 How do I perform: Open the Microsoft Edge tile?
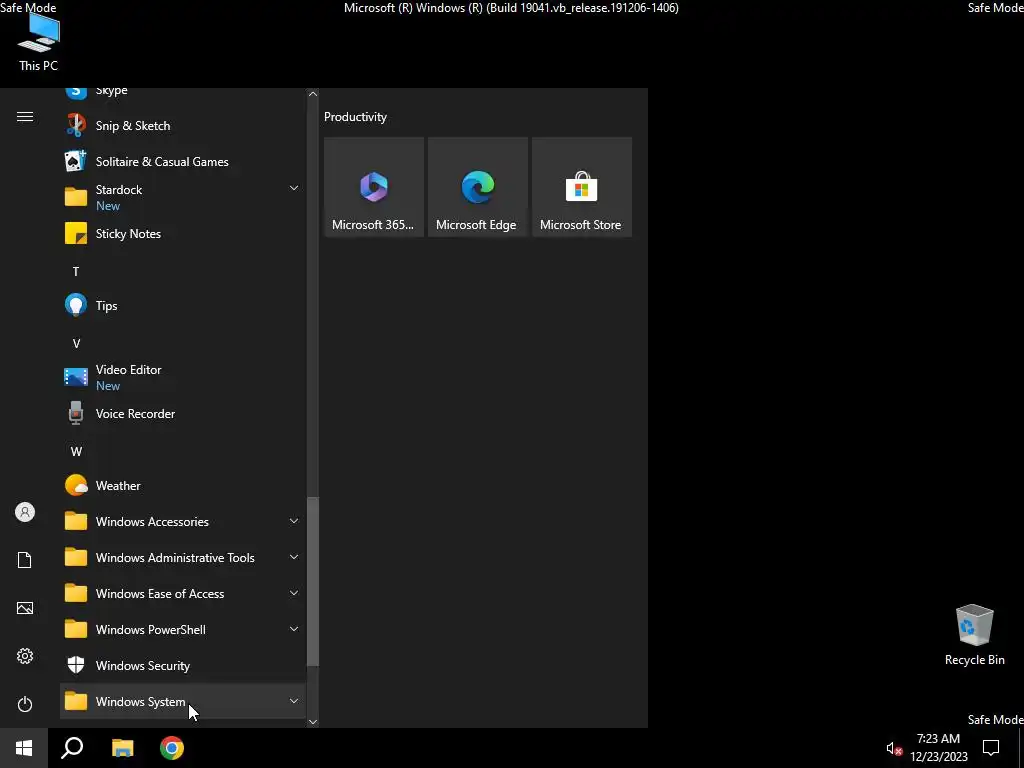coord(477,187)
